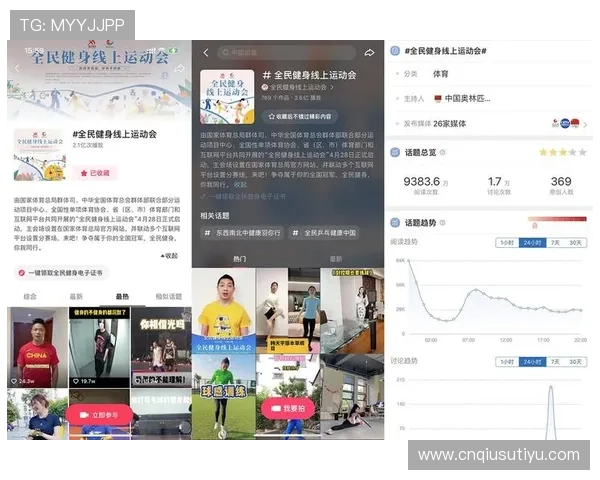
Task: Select 7天 for 阅读趋势
Action: coord(555,243)
